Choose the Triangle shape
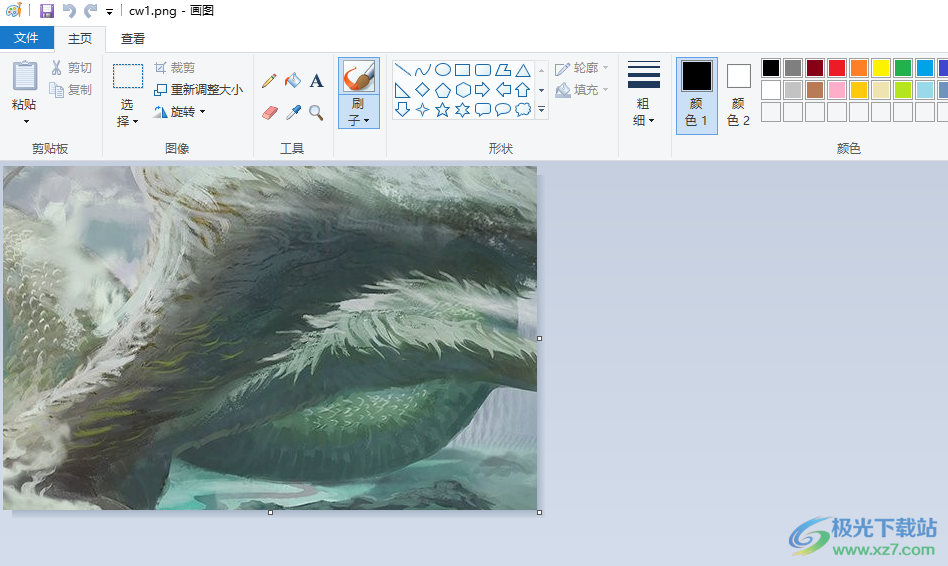The image size is (948, 566). 523,70
